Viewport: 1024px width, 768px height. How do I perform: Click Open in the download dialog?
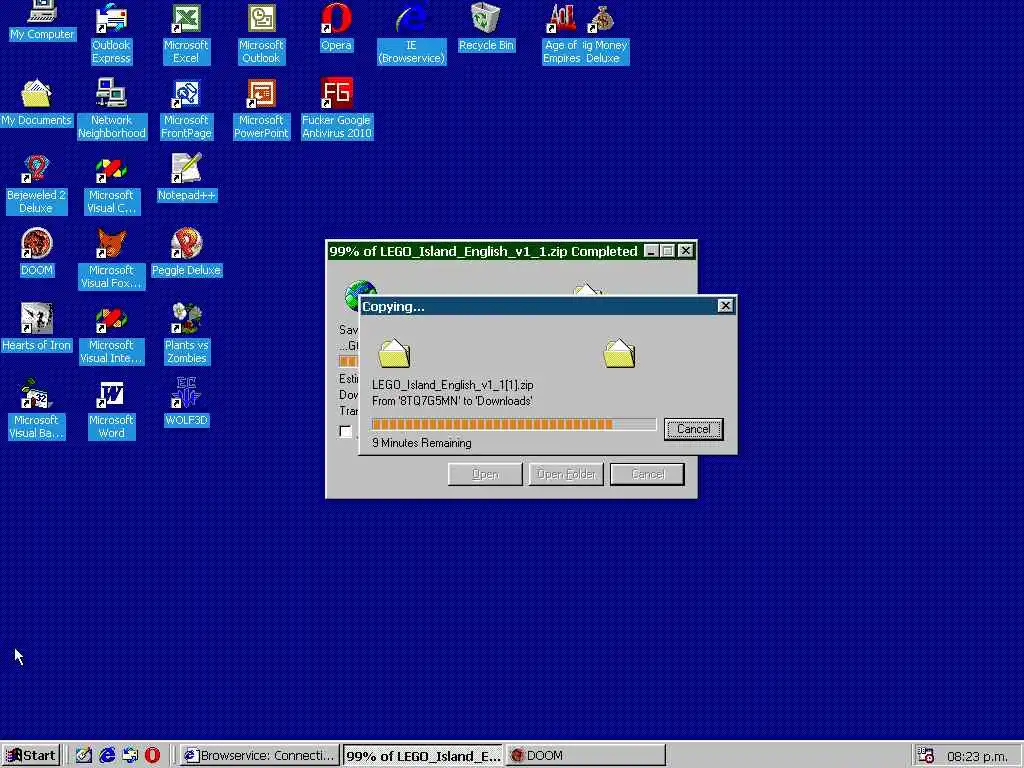(x=485, y=474)
